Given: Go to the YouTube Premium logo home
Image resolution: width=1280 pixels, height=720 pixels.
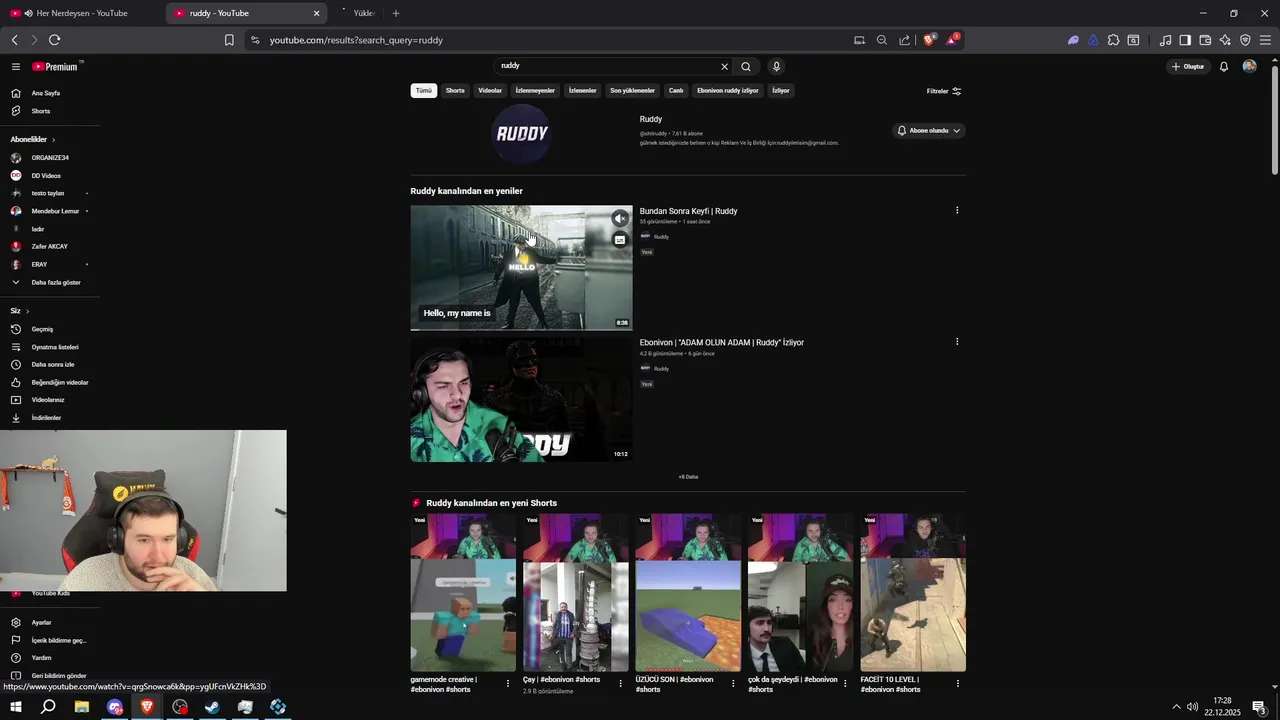Looking at the screenshot, I should [x=55, y=67].
